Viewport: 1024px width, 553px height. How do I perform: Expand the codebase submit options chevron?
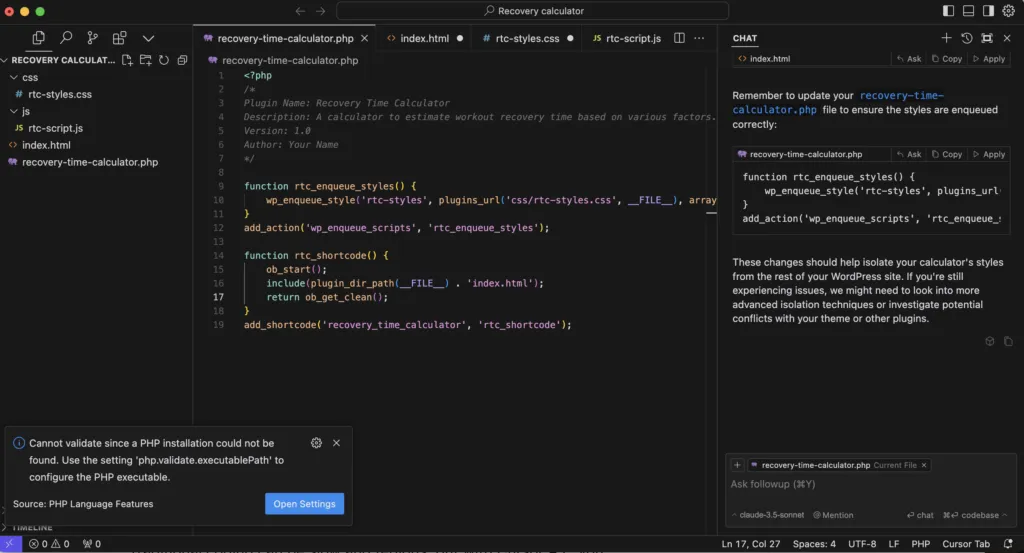[x=1006, y=515]
